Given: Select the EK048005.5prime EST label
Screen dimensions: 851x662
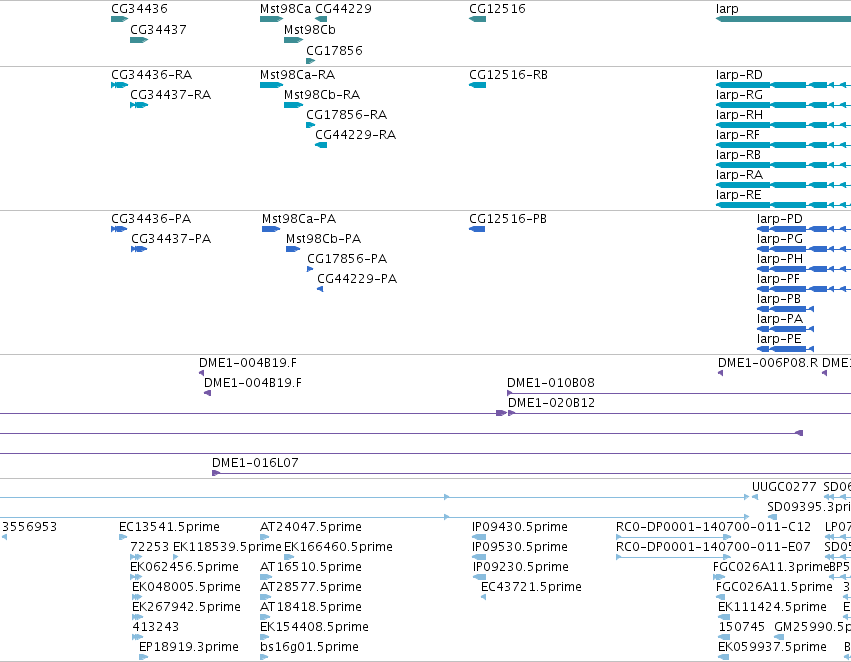Looking at the screenshot, I should [186, 588].
